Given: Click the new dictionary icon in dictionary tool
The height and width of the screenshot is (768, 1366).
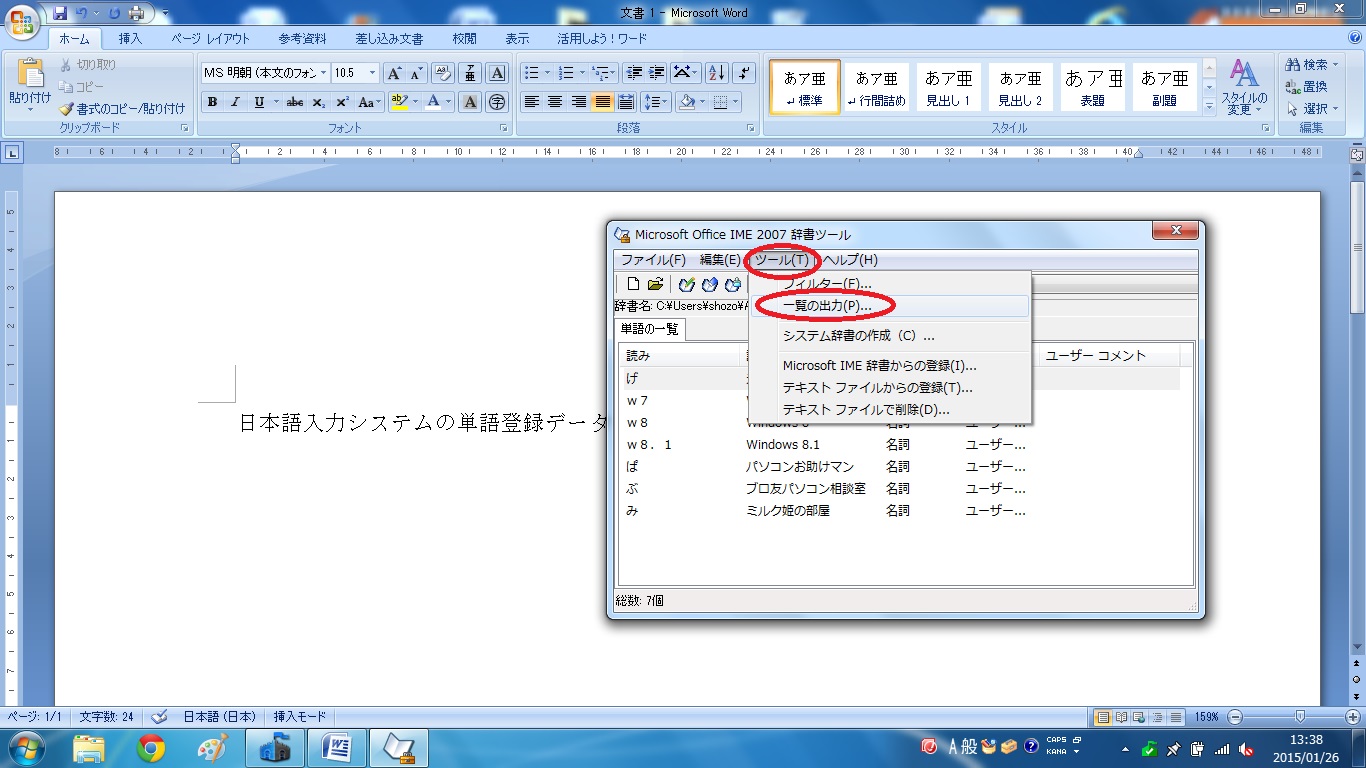Looking at the screenshot, I should pos(633,285).
